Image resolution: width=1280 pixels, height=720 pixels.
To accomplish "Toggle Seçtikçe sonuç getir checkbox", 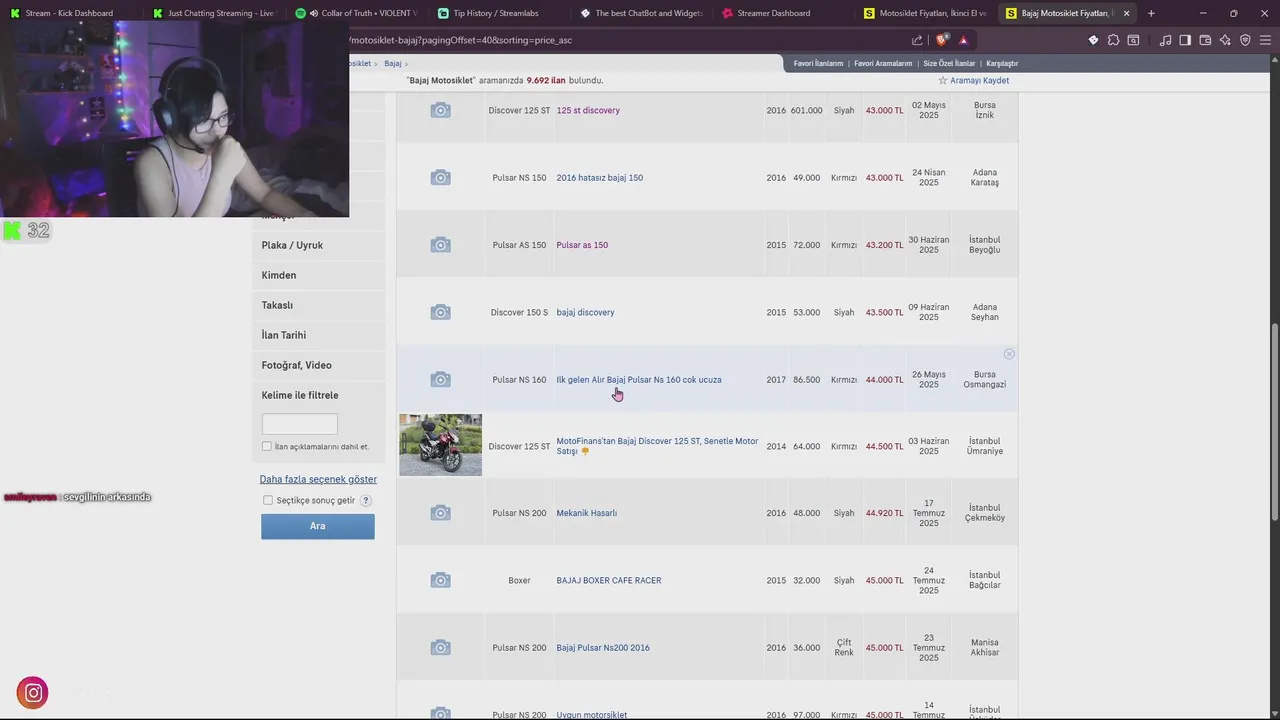I will tap(268, 500).
